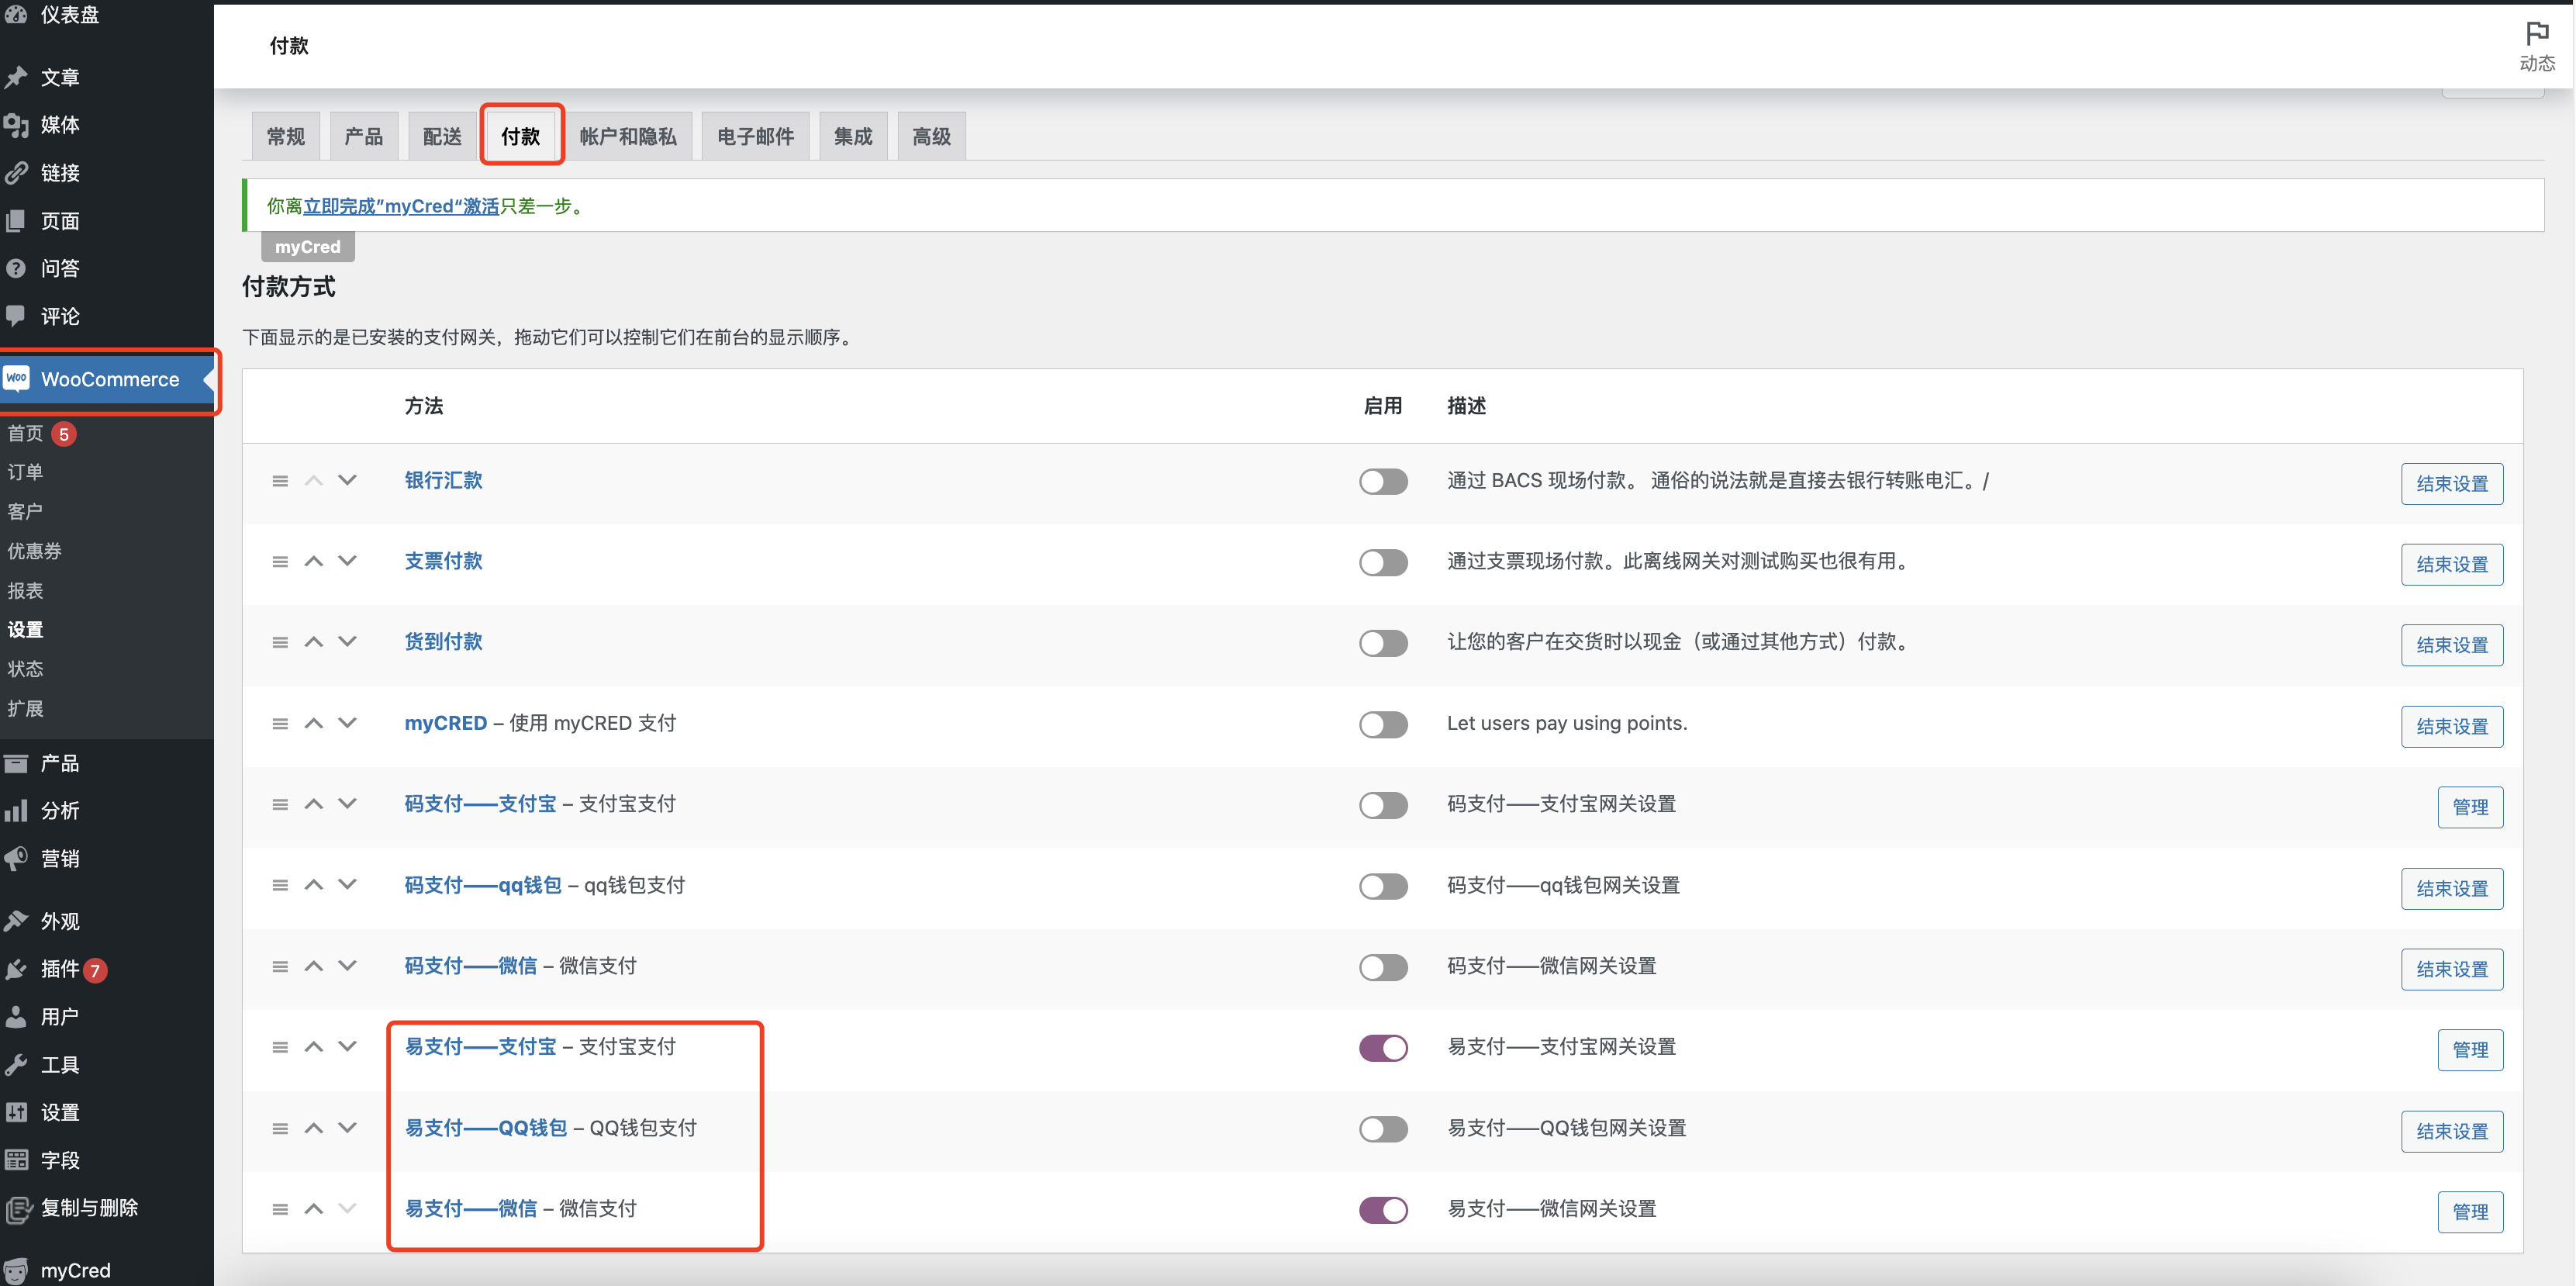Viewport: 2576px width, 1286px height.
Task: Disable the 易支付——微信 toggle
Action: tap(1383, 1210)
